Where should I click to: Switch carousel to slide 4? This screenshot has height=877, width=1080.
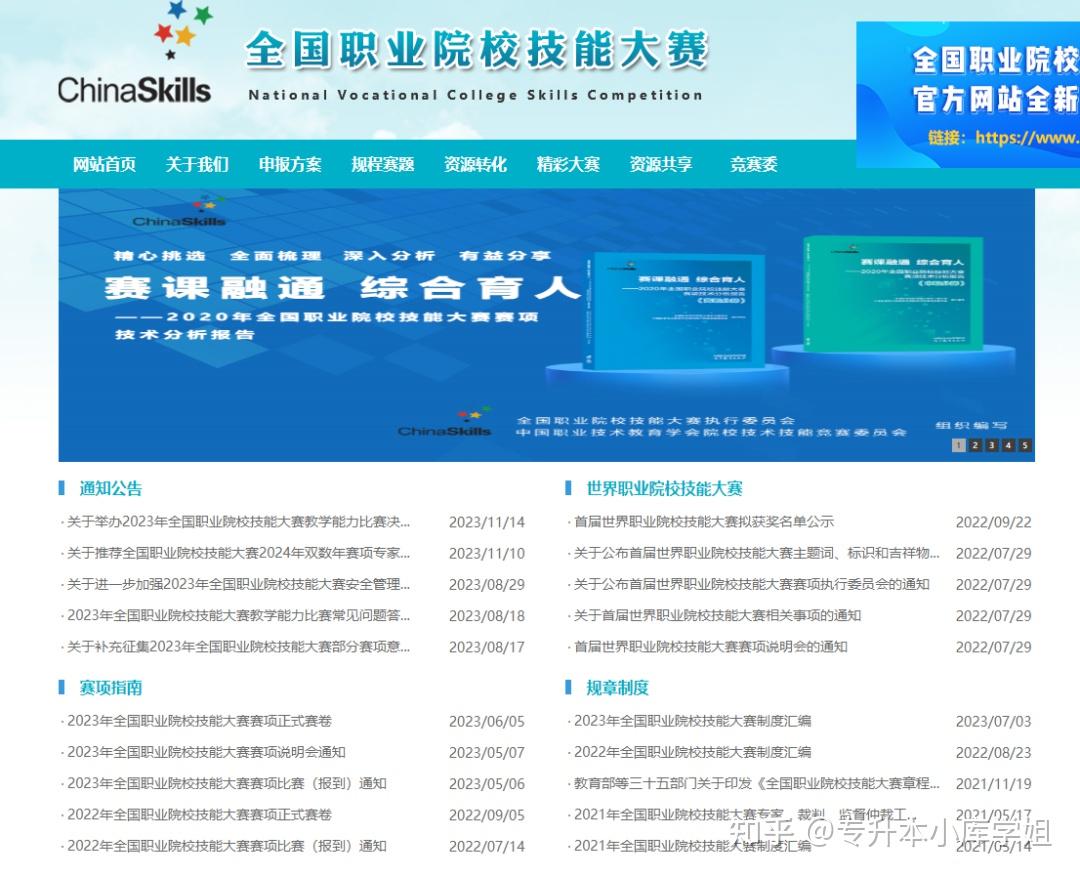pos(1008,445)
